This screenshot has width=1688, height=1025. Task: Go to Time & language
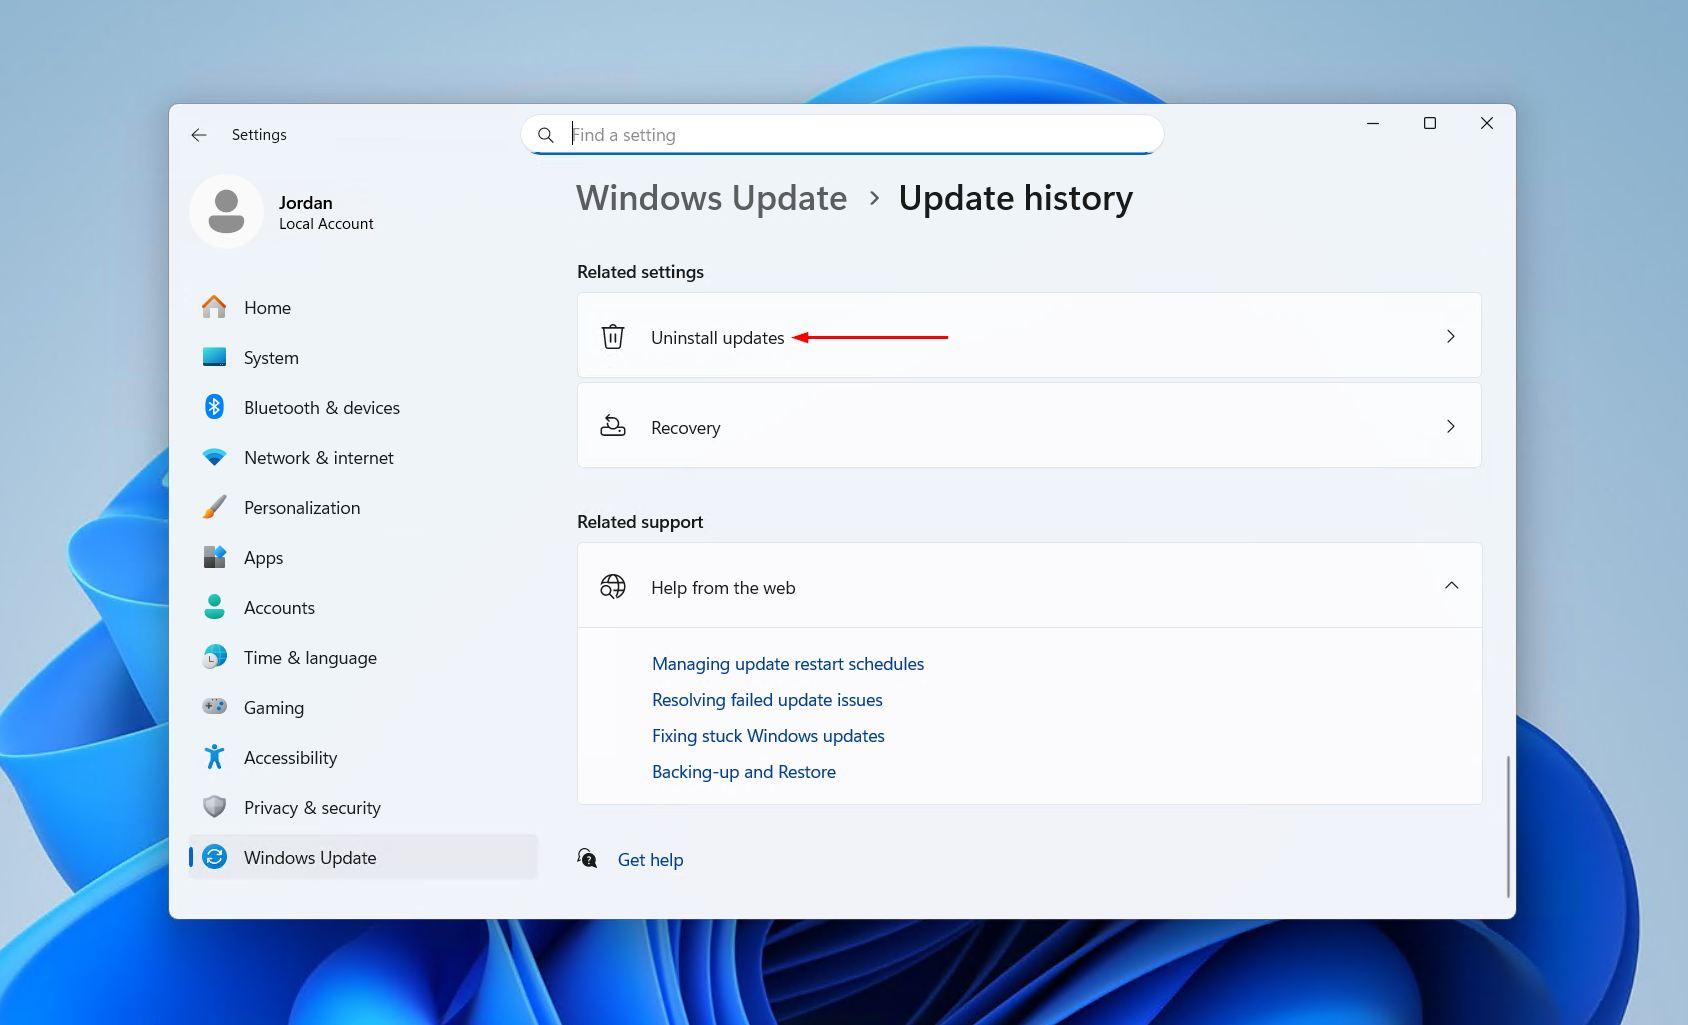coord(363,657)
